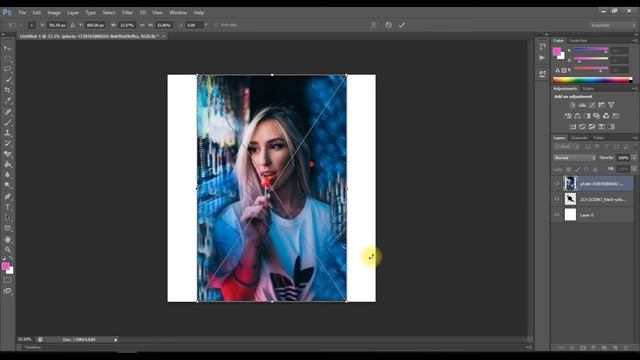Open the Layers panel flyout menu

(634, 138)
